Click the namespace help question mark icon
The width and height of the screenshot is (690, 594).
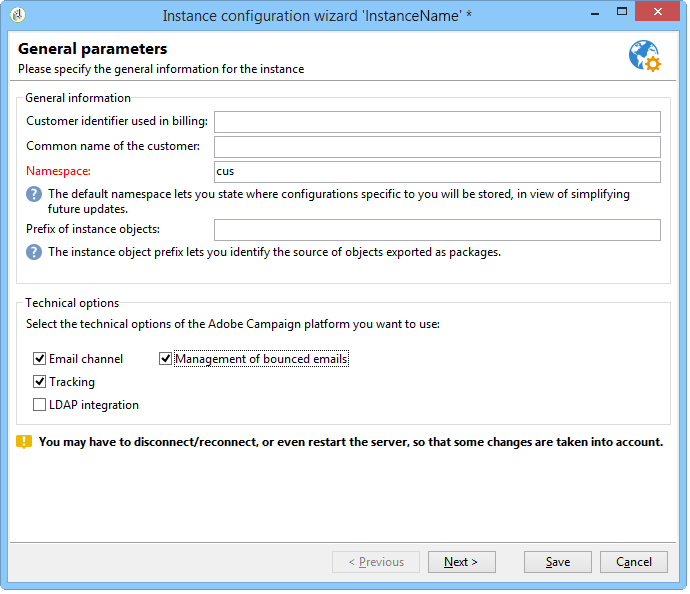tap(34, 194)
